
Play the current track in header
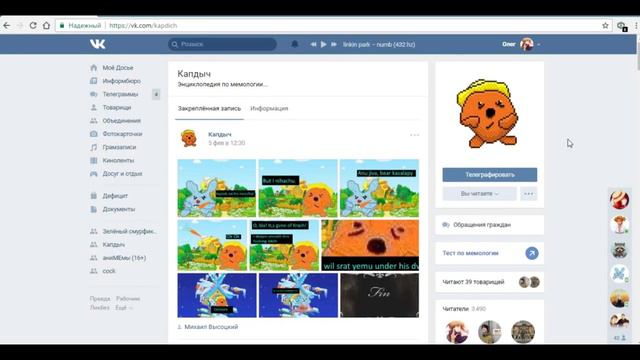pyautogui.click(x=323, y=44)
